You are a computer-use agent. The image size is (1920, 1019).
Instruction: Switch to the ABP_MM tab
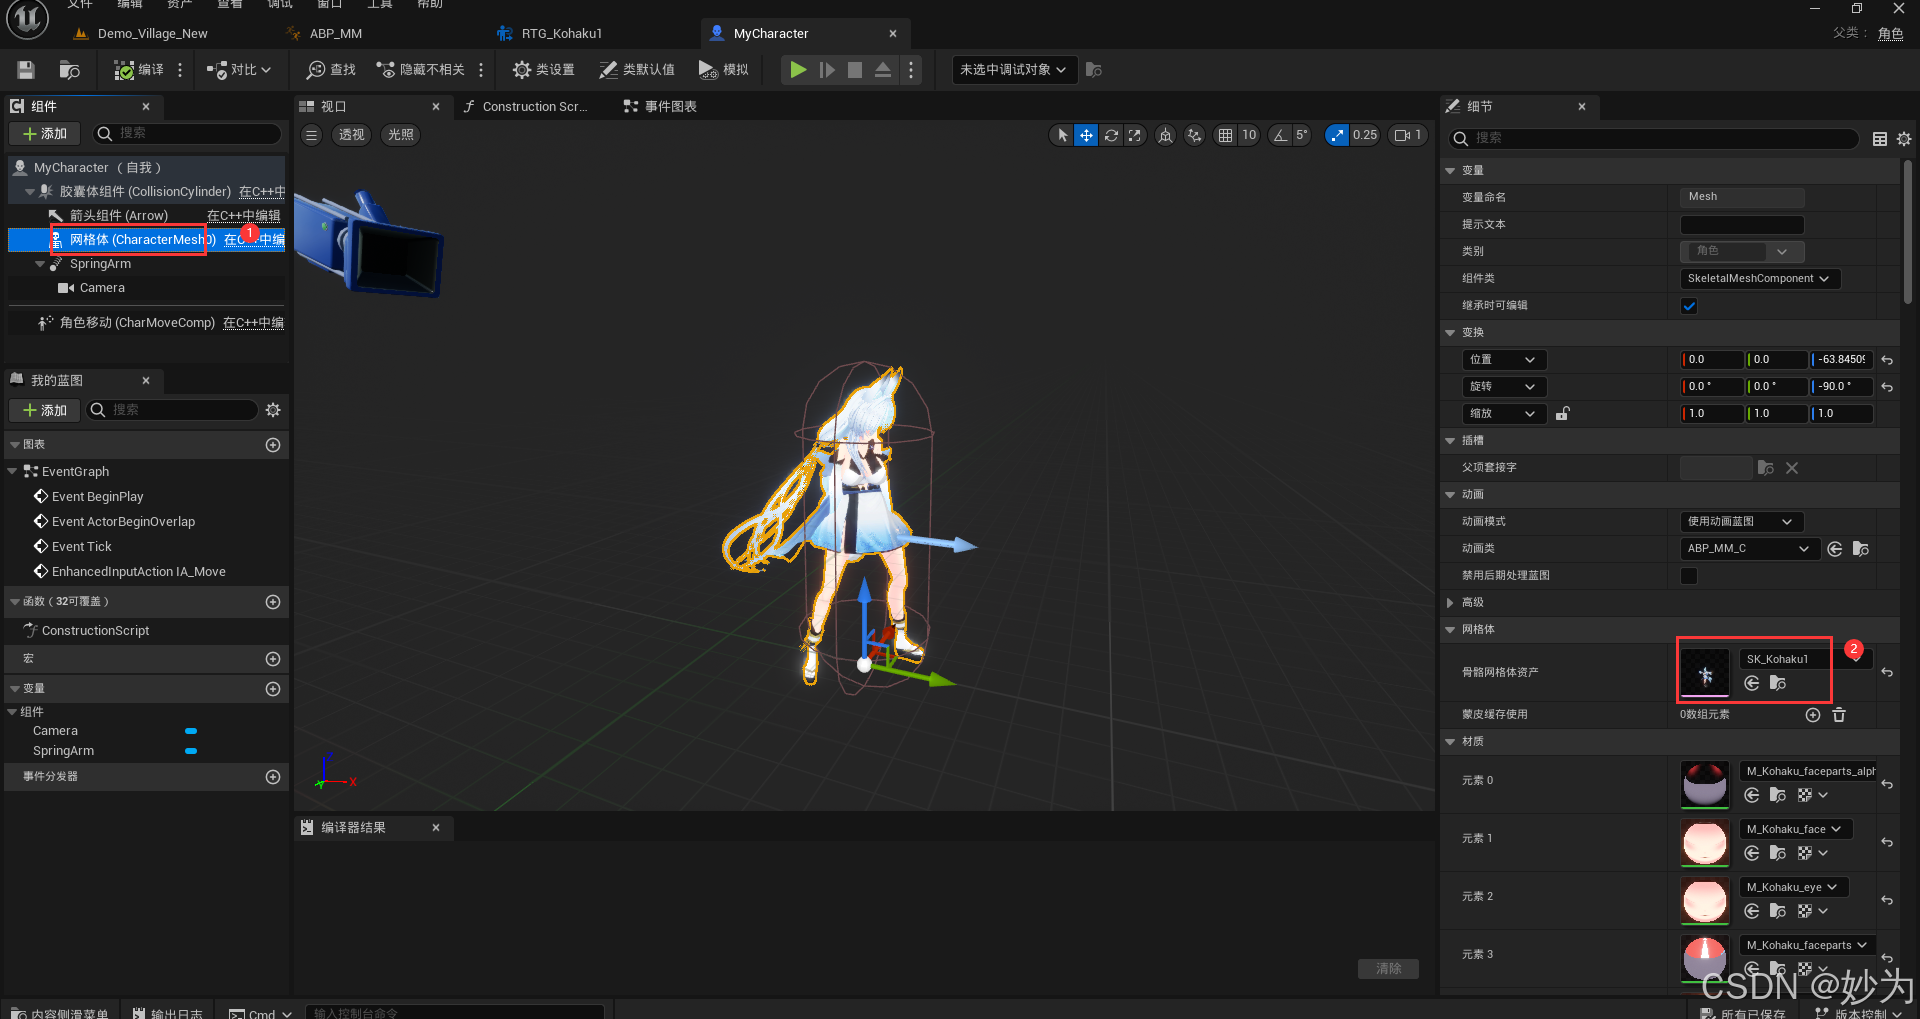click(336, 34)
